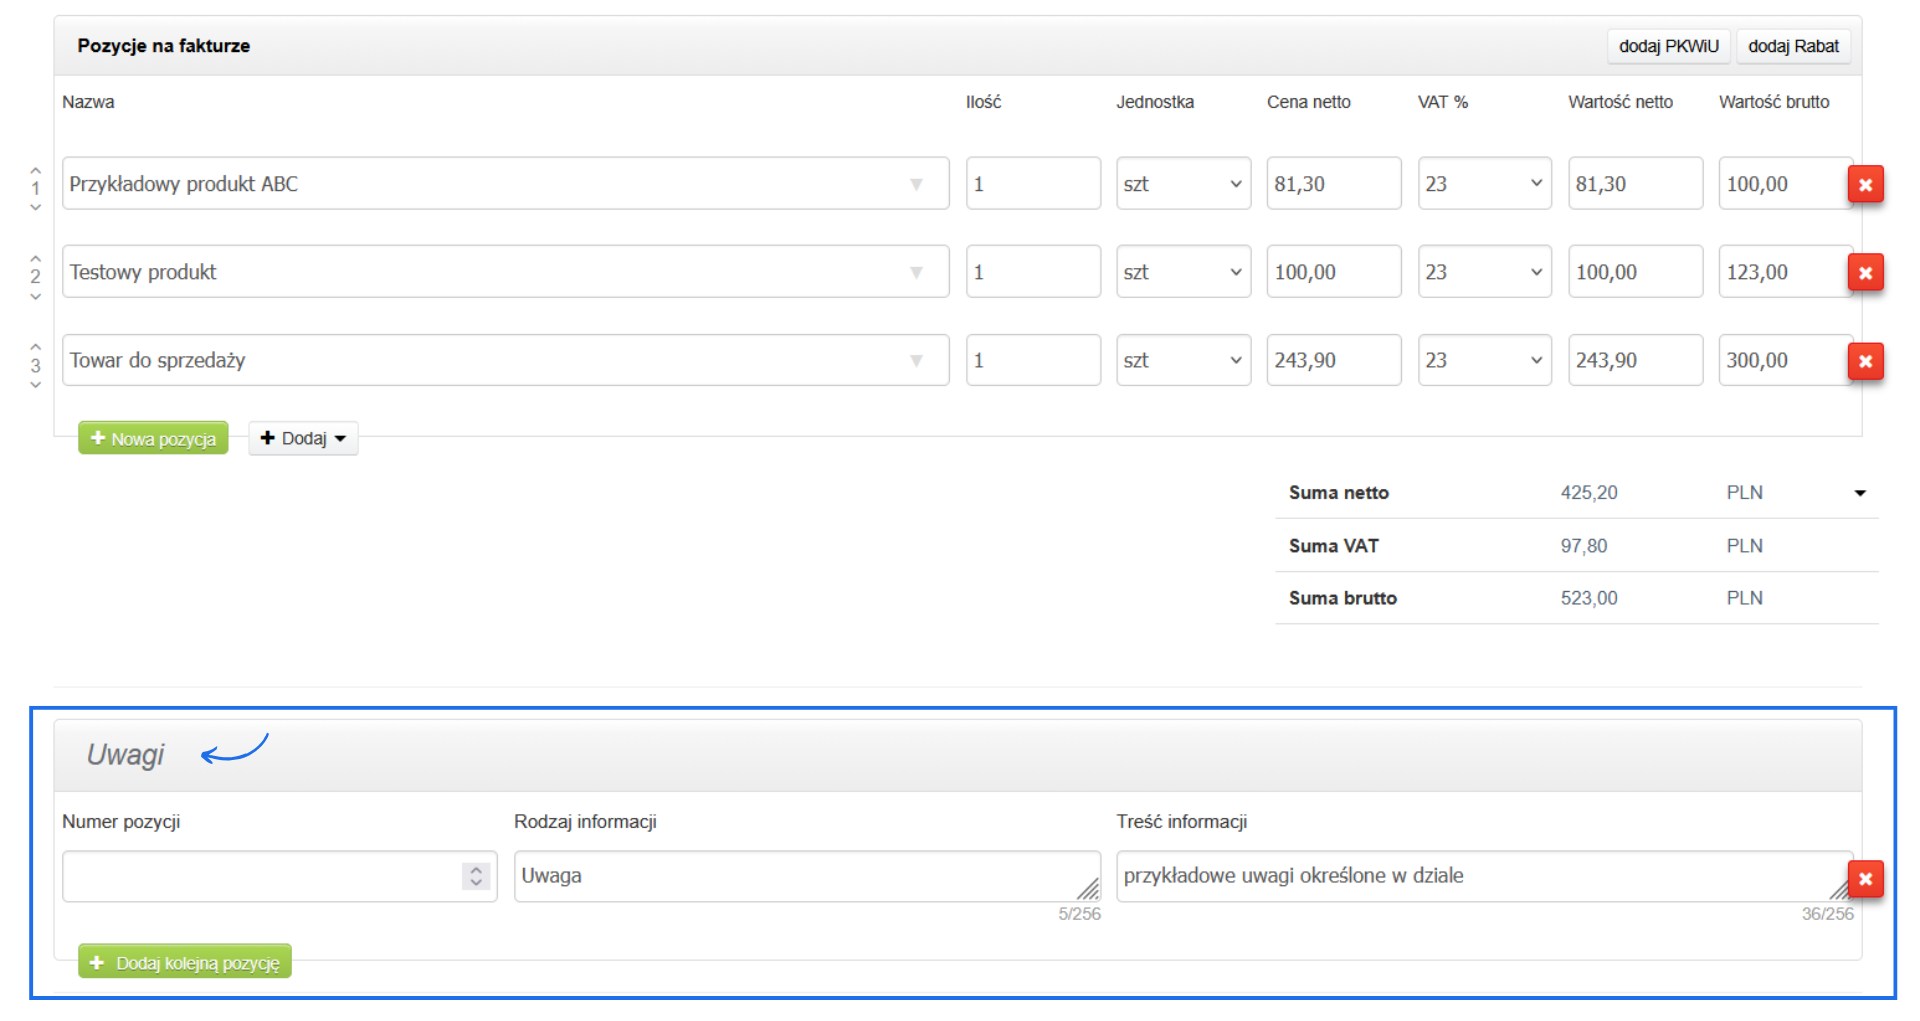Open unit dropdown for first row
Image resolution: width=1920 pixels, height=1021 pixels.
[1183, 184]
